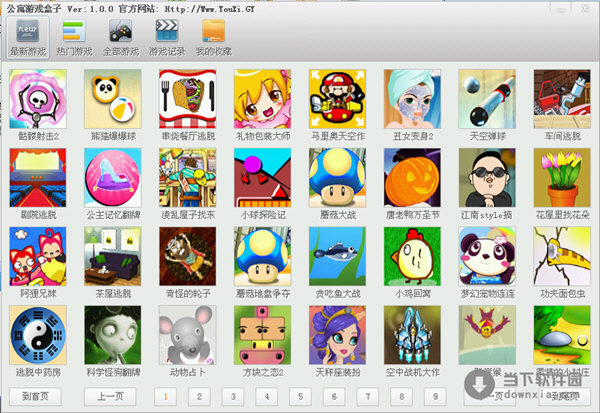600x413 pixels.
Task: Open the 蘑菇地盘争夺 mushroom game icon
Action: pyautogui.click(x=262, y=256)
